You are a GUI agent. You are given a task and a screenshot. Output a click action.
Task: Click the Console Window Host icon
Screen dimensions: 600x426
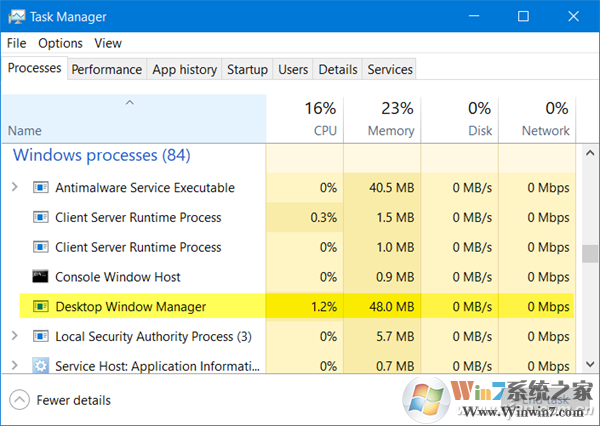click(41, 277)
